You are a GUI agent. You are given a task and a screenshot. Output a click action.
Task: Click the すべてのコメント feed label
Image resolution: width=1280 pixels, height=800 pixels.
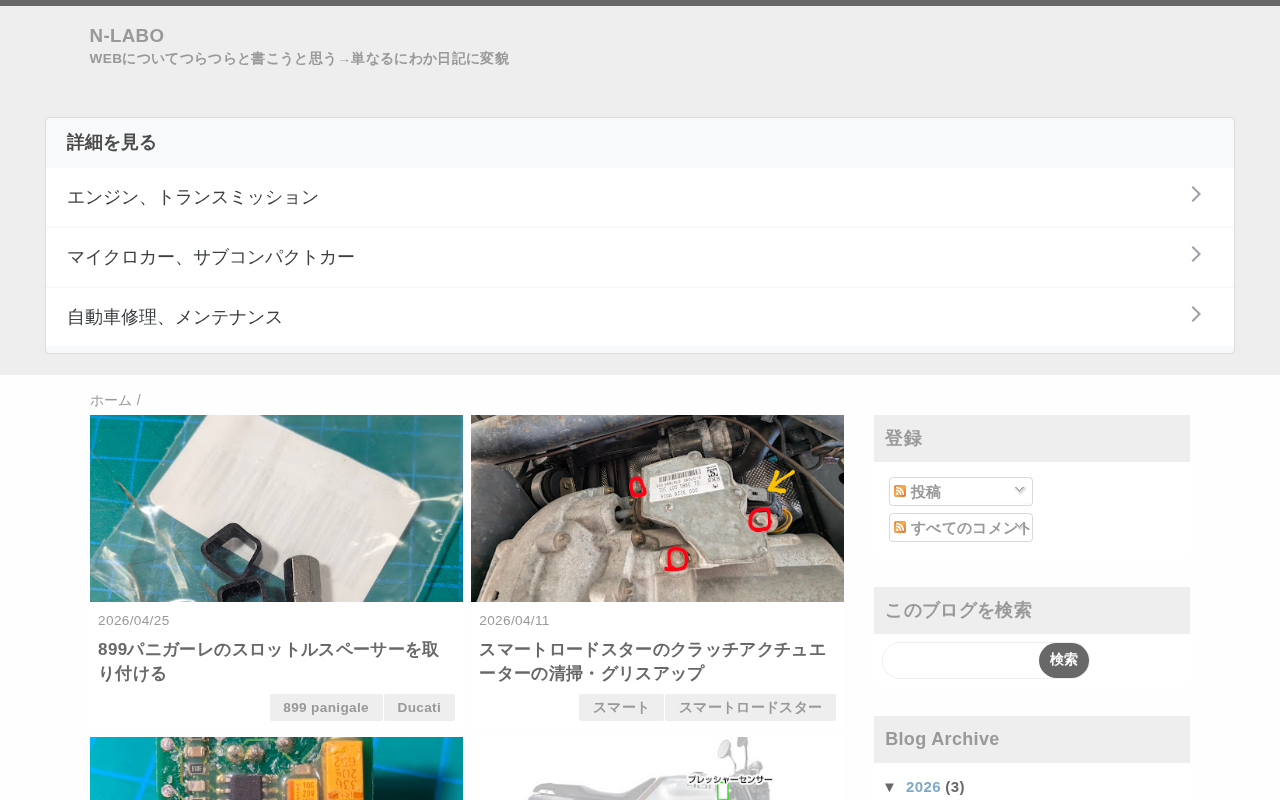point(970,528)
